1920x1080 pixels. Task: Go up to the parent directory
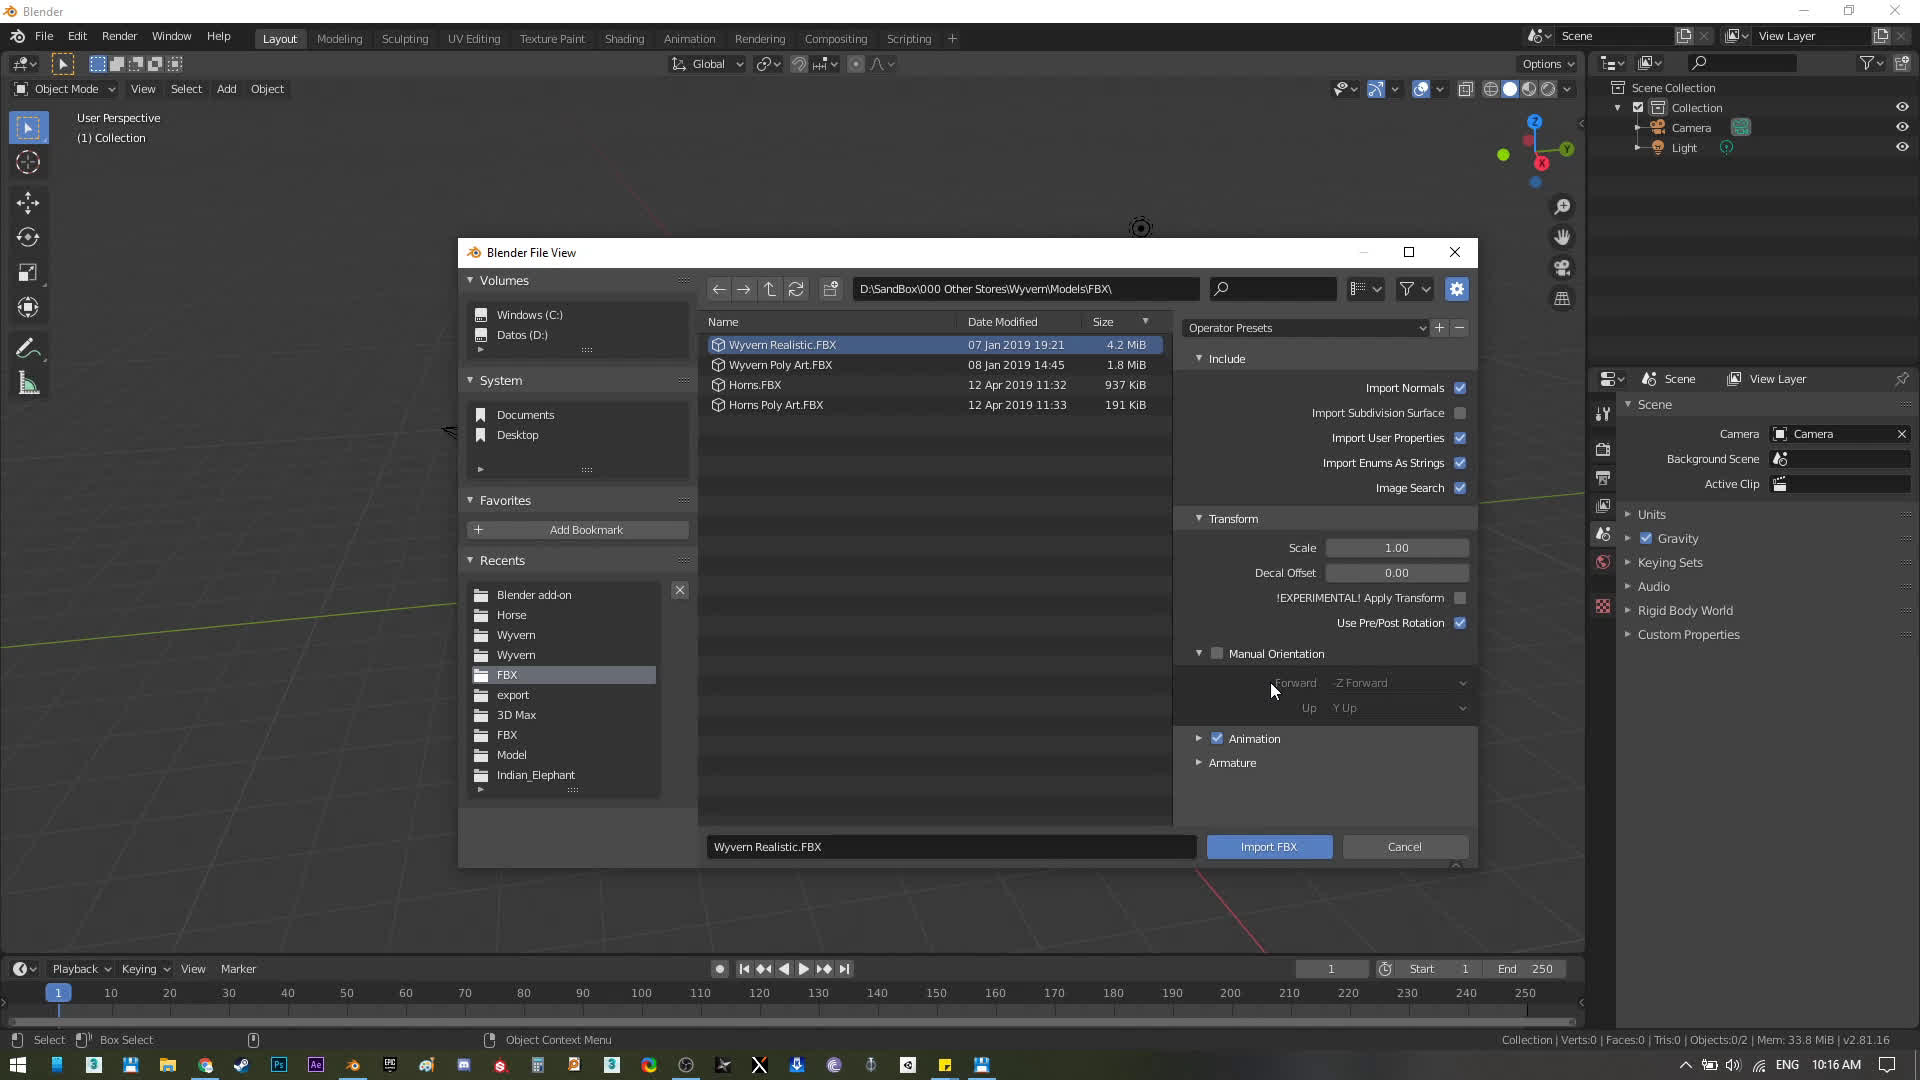pyautogui.click(x=769, y=289)
